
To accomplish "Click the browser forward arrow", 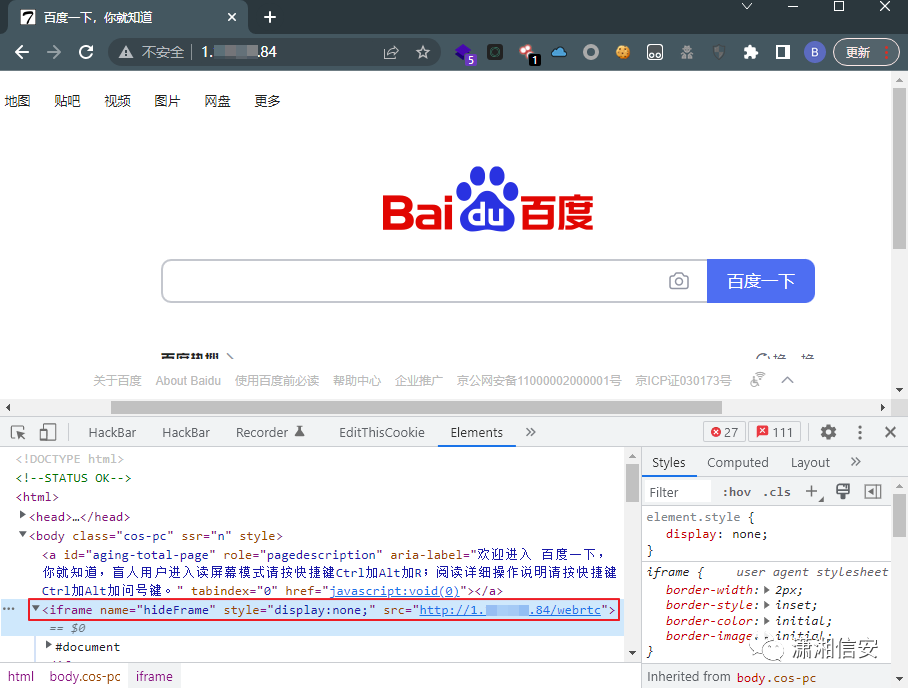I will [54, 52].
